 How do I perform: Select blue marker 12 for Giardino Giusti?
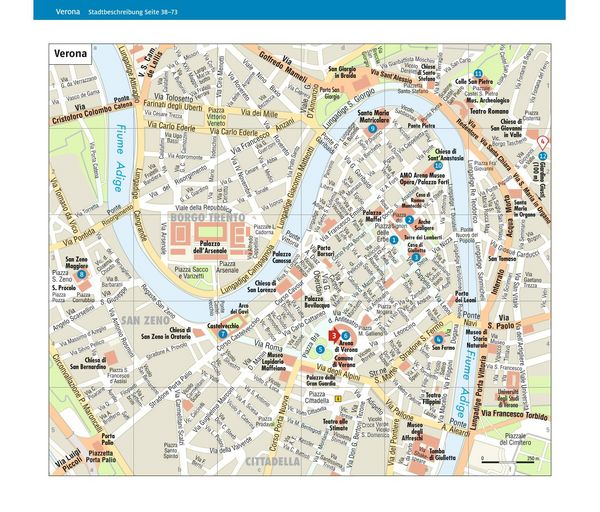[543, 156]
